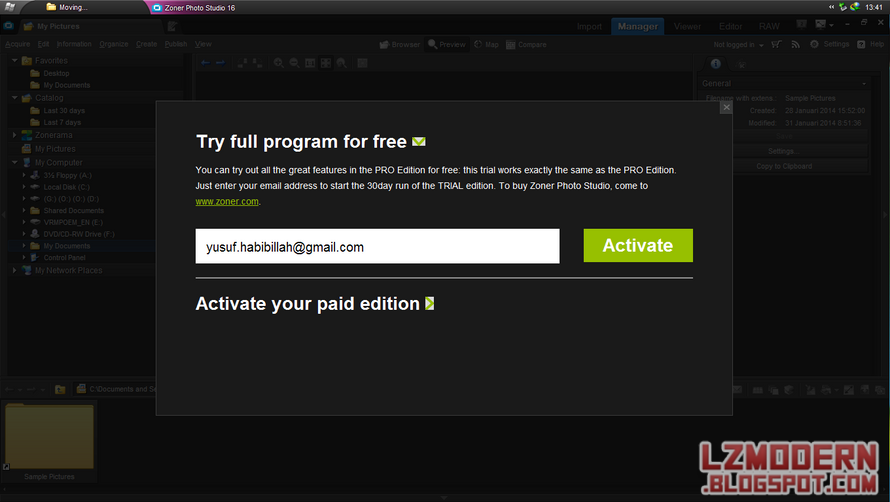Expand the Local Disk (C:) node
The height and width of the screenshot is (502, 890).
click(x=24, y=187)
